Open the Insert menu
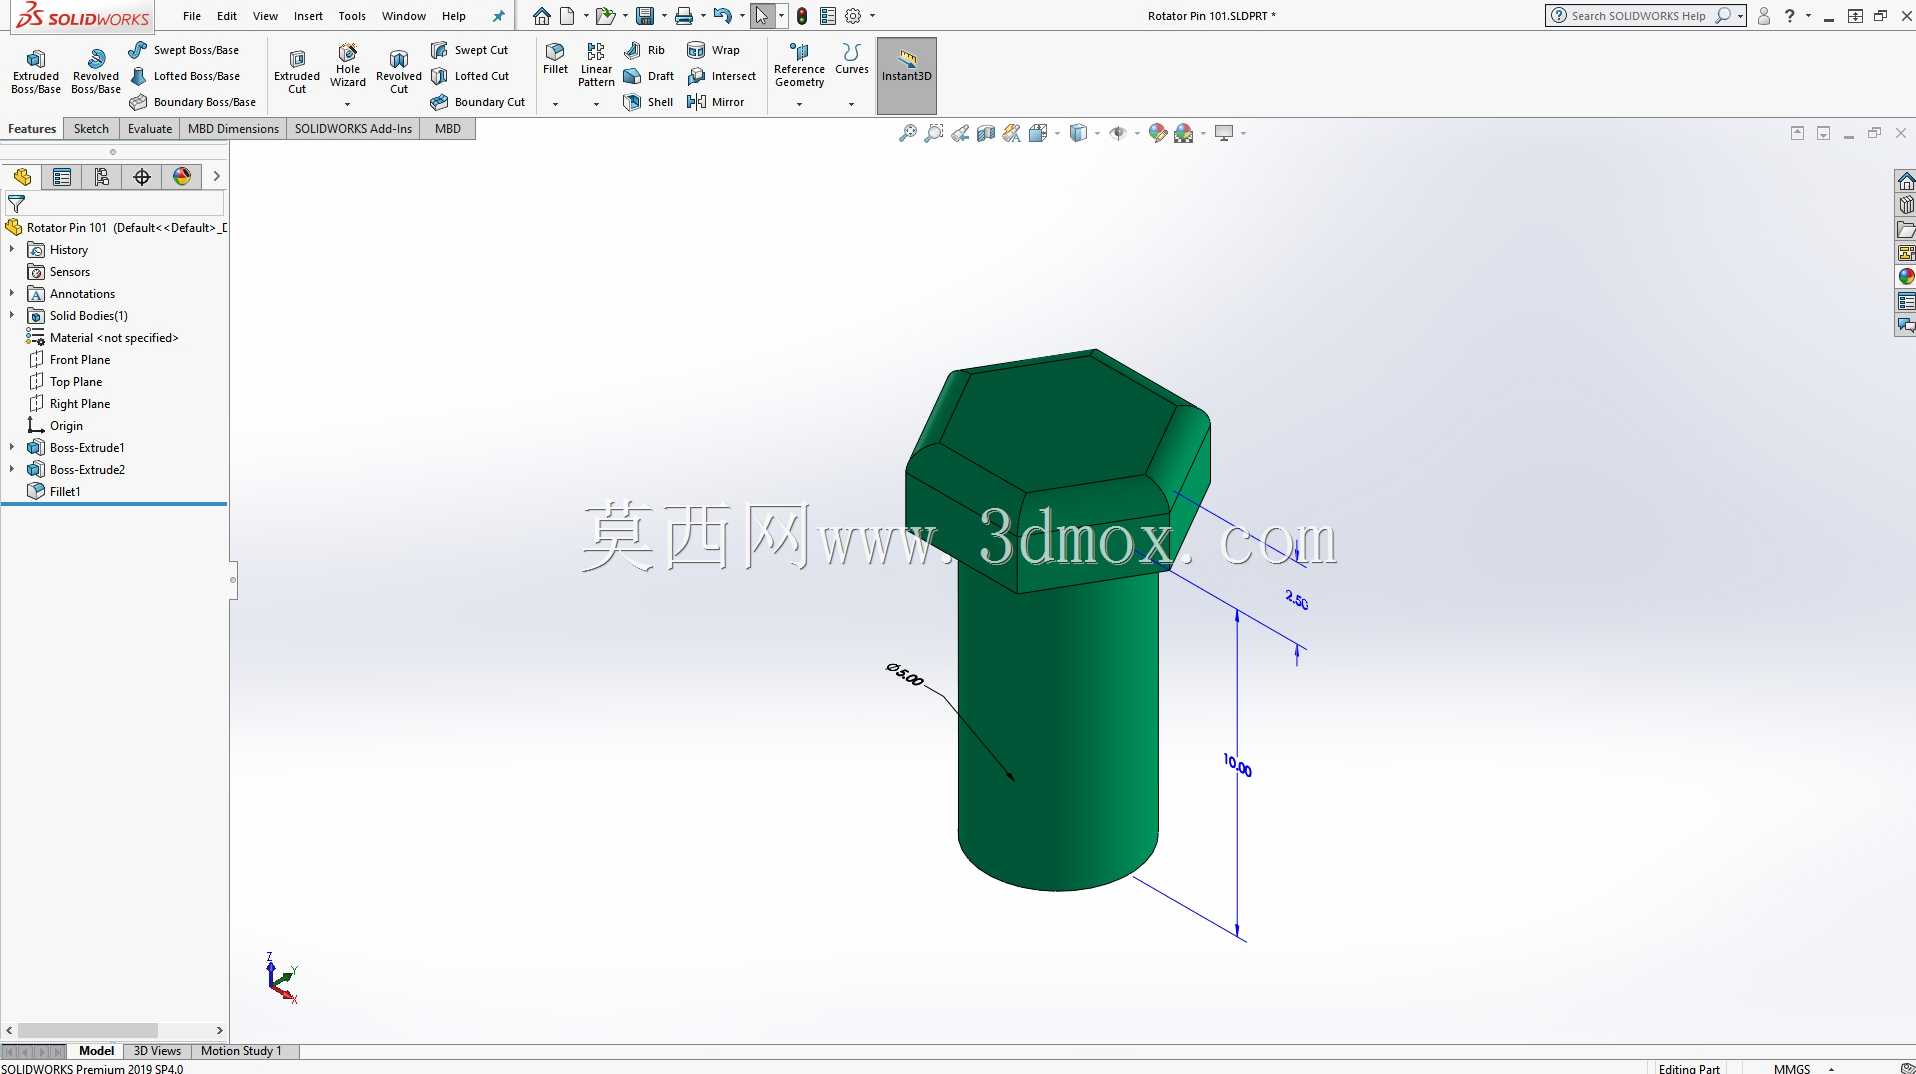 [x=308, y=16]
